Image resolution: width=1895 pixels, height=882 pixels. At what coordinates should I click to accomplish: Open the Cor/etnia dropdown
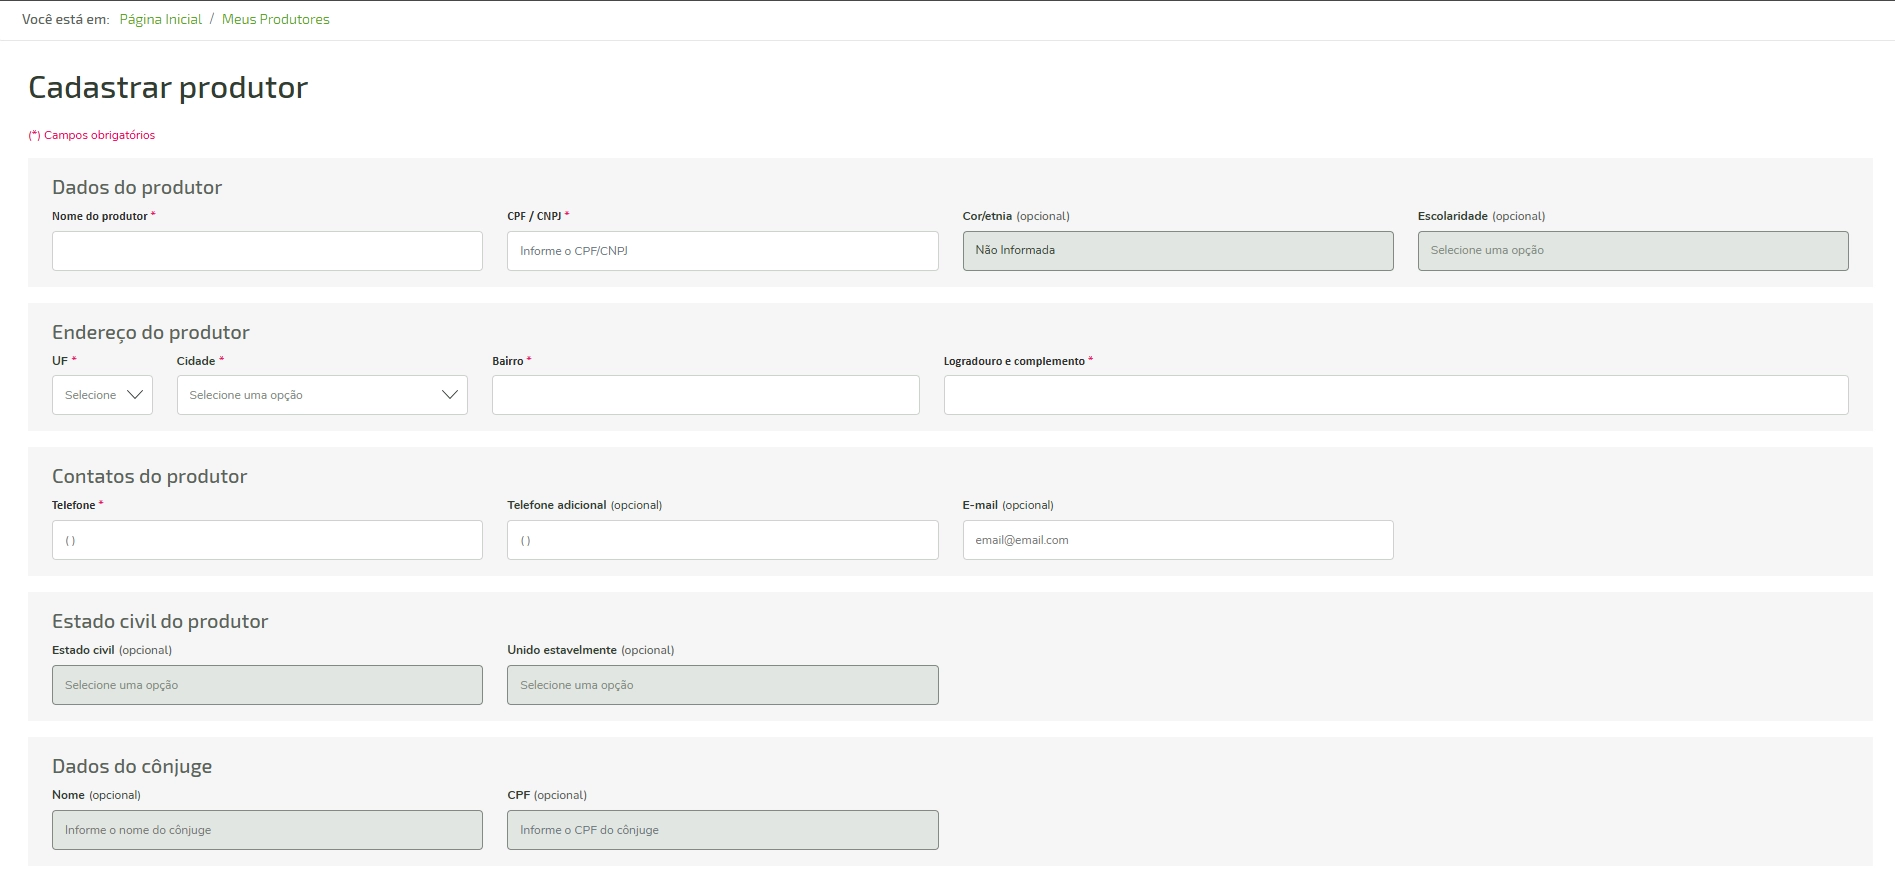[x=1177, y=251]
